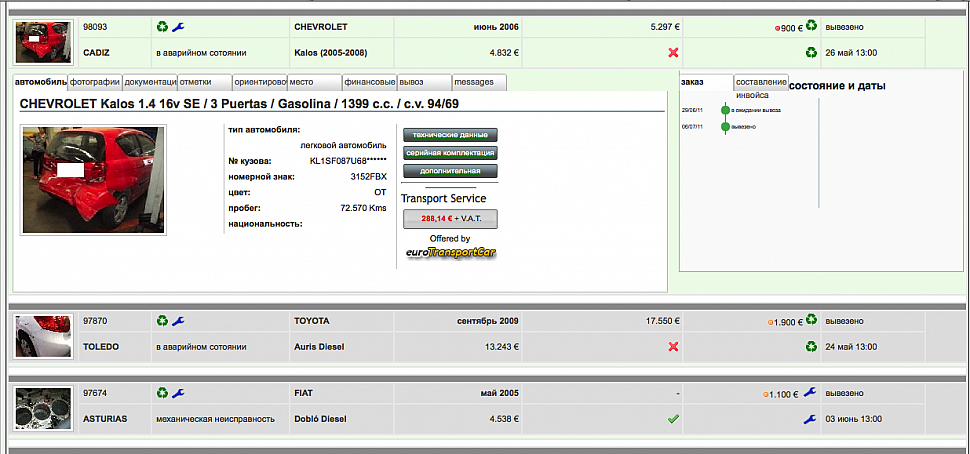Open the red Chevrolet row thumbnail
Viewport: 970px width, 454px height.
point(43,42)
